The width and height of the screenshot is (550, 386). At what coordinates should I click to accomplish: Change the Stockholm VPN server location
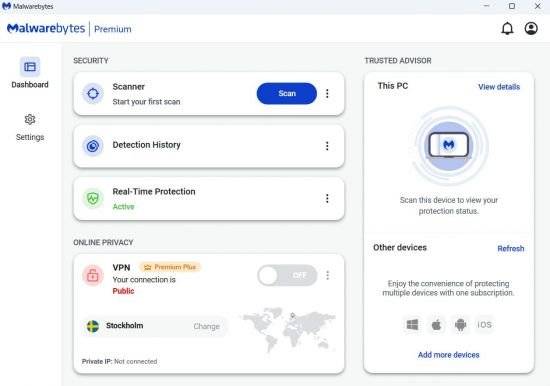(206, 326)
